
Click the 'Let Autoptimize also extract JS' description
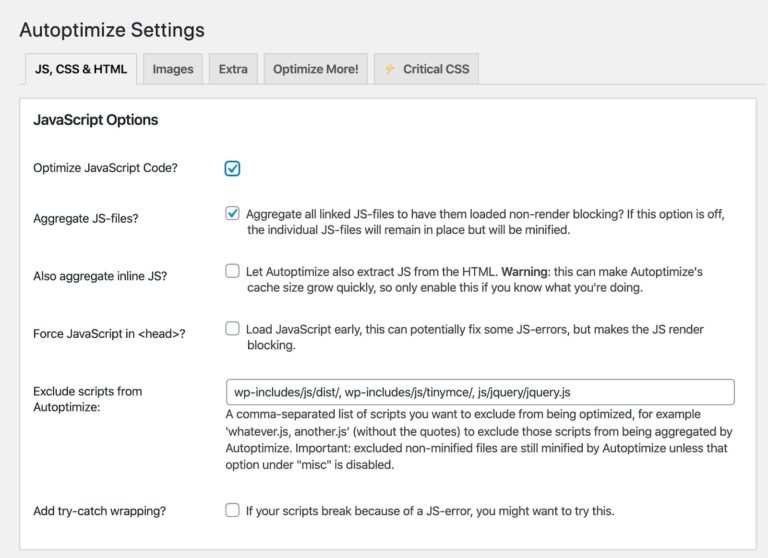click(474, 279)
